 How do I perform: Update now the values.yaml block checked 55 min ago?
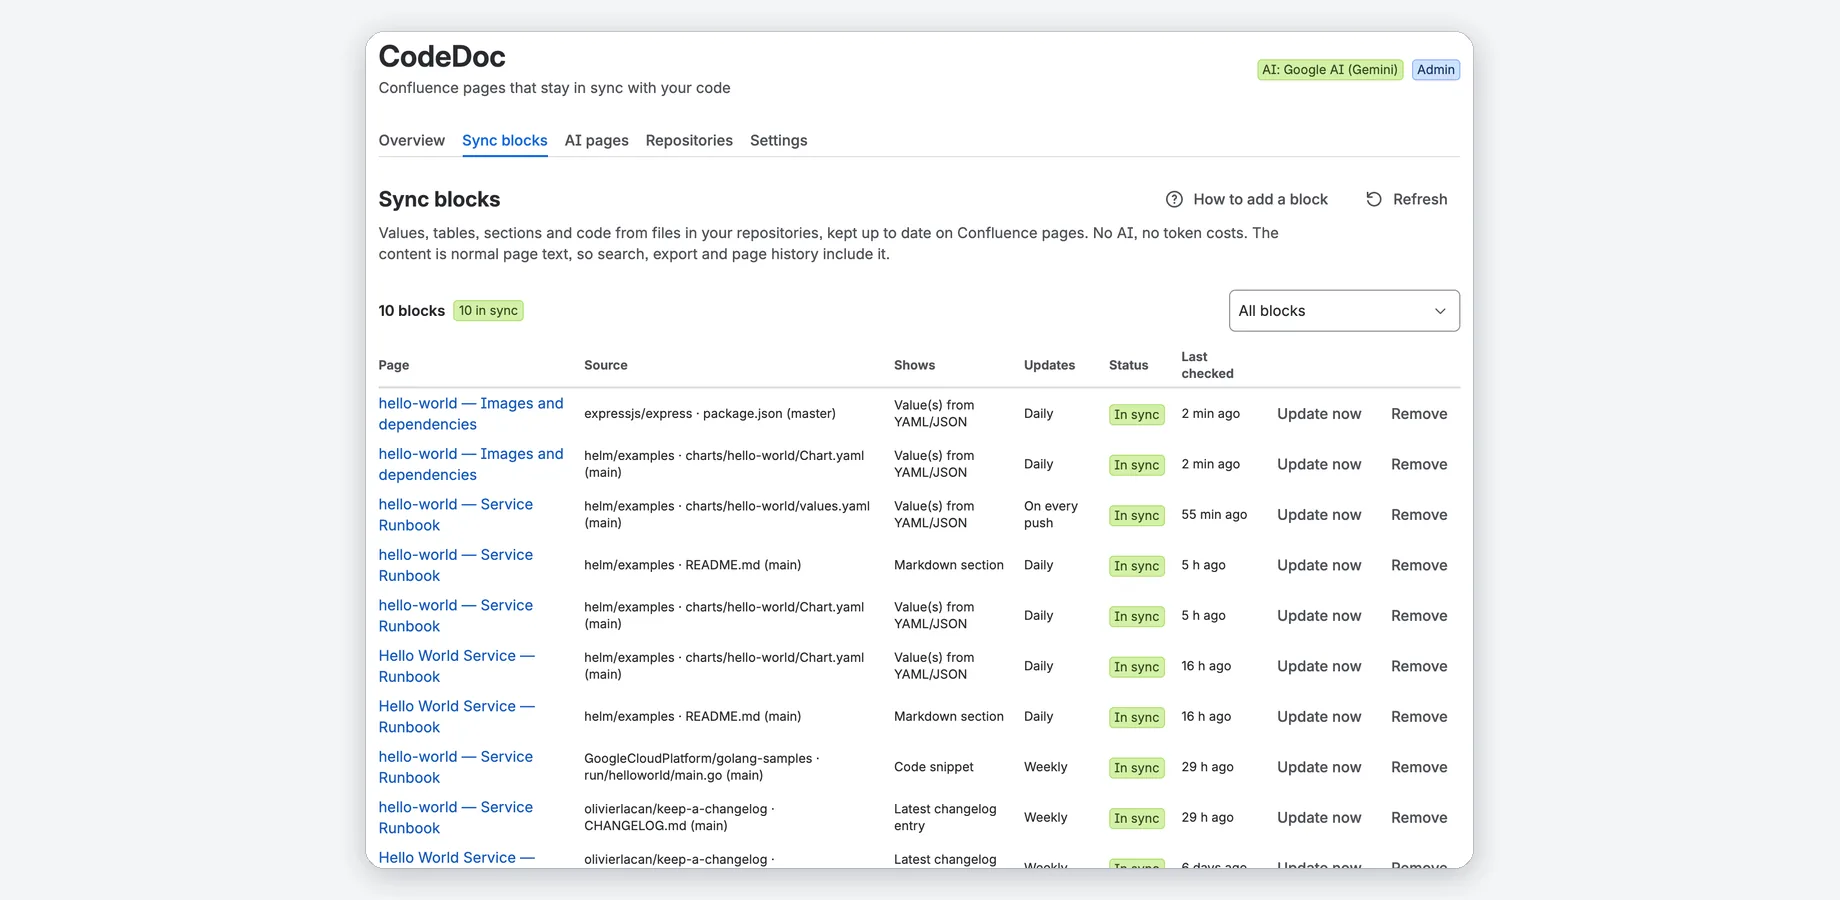pos(1318,515)
